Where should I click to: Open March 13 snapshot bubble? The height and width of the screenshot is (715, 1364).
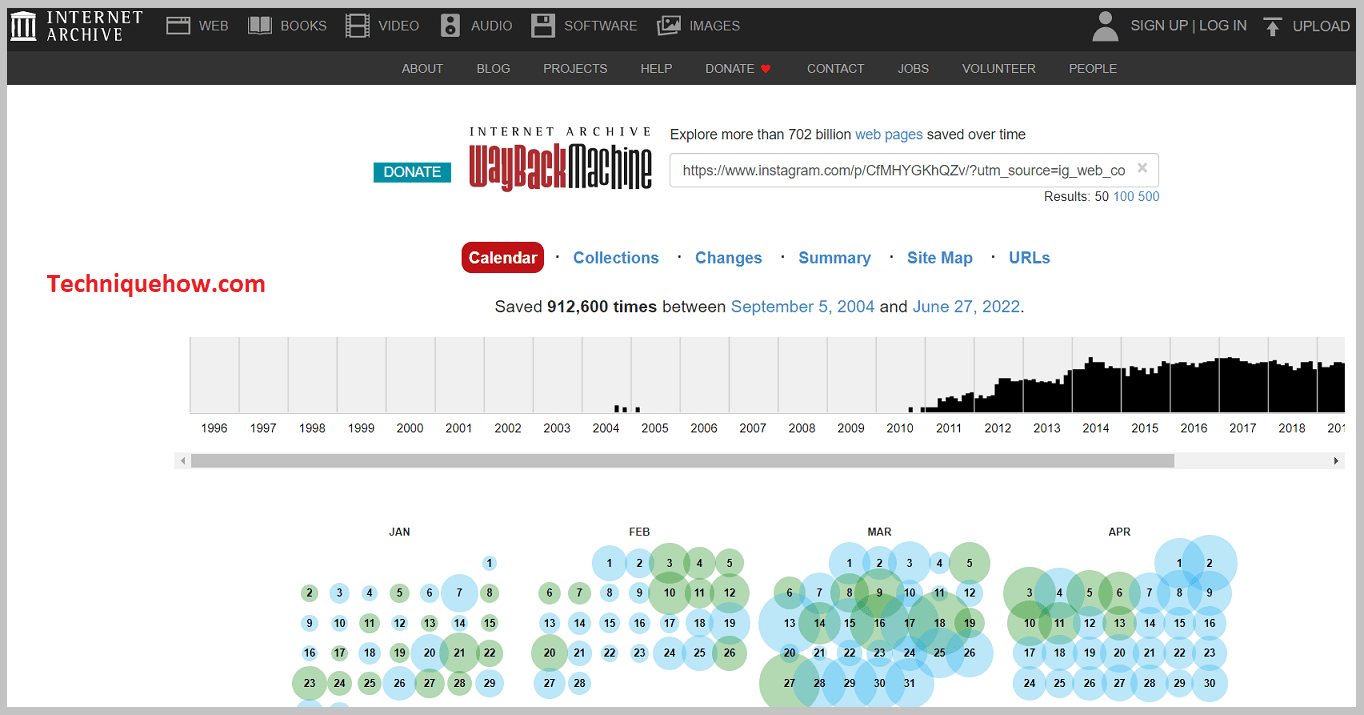pos(789,623)
